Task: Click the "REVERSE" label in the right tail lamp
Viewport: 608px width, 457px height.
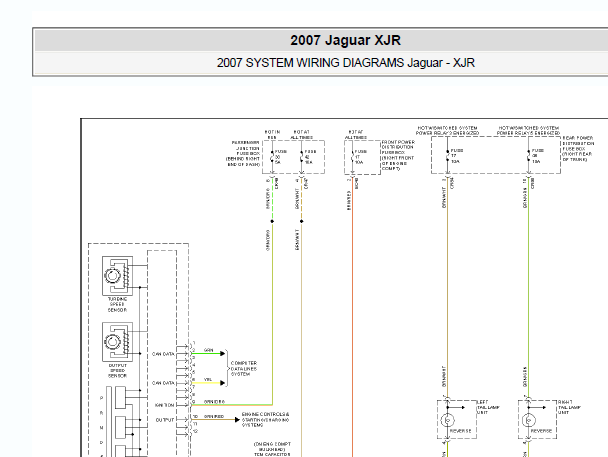Action: [541, 431]
